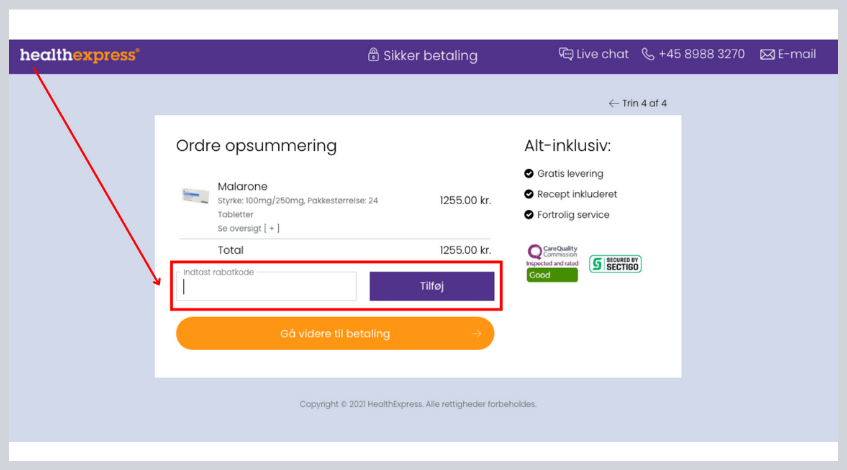
Task: Click the healthexpress logo
Action: [x=79, y=55]
